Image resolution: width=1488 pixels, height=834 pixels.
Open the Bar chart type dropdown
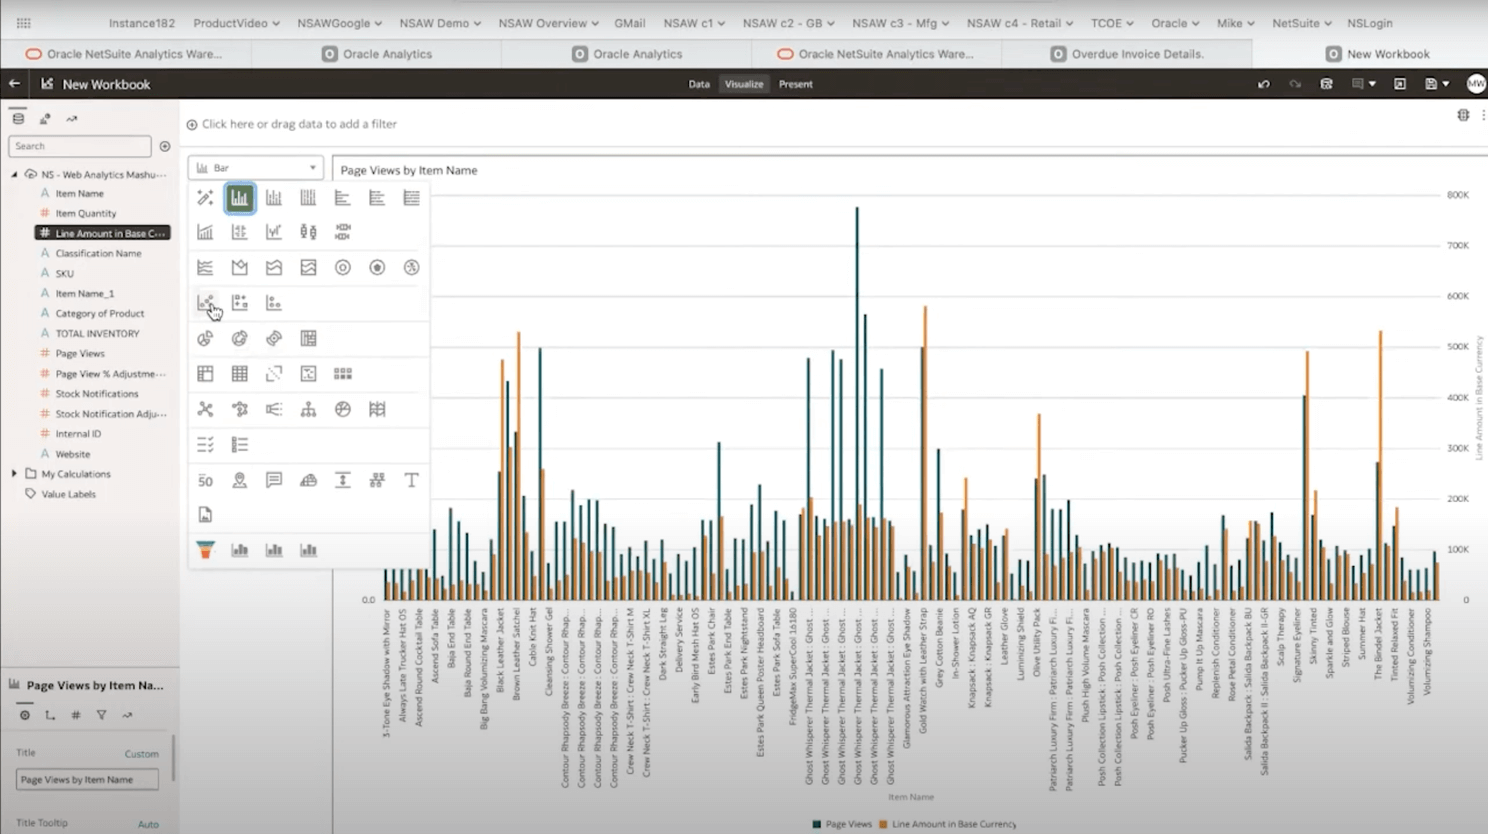(x=256, y=168)
